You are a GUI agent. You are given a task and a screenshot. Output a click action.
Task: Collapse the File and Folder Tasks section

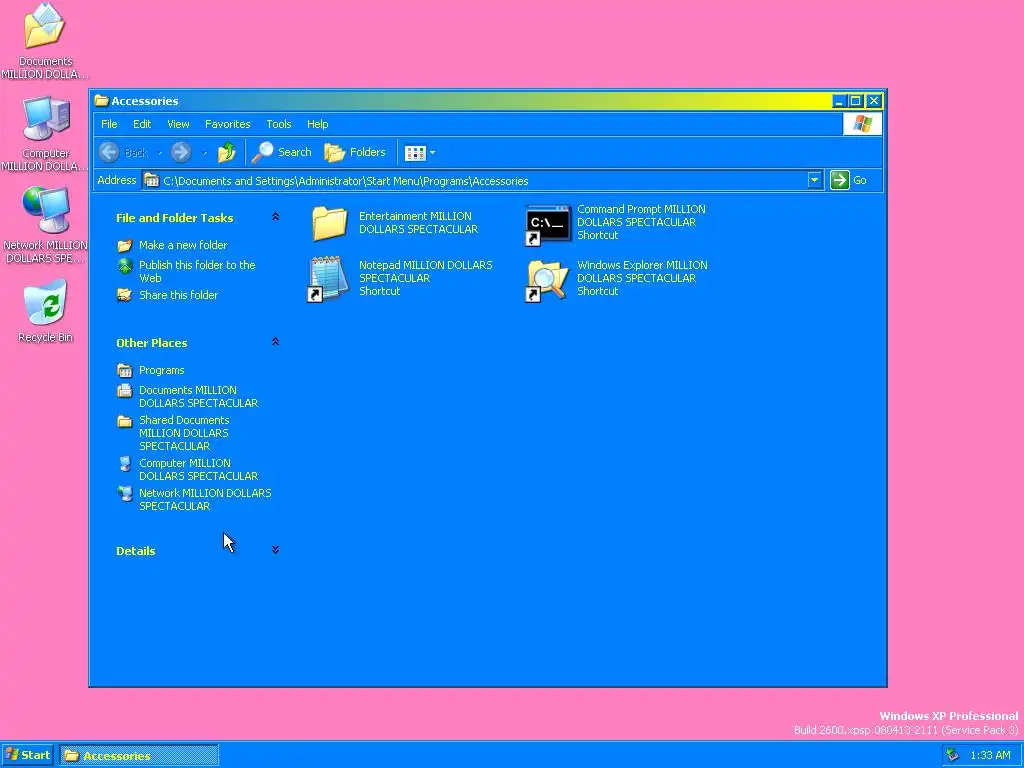click(276, 217)
